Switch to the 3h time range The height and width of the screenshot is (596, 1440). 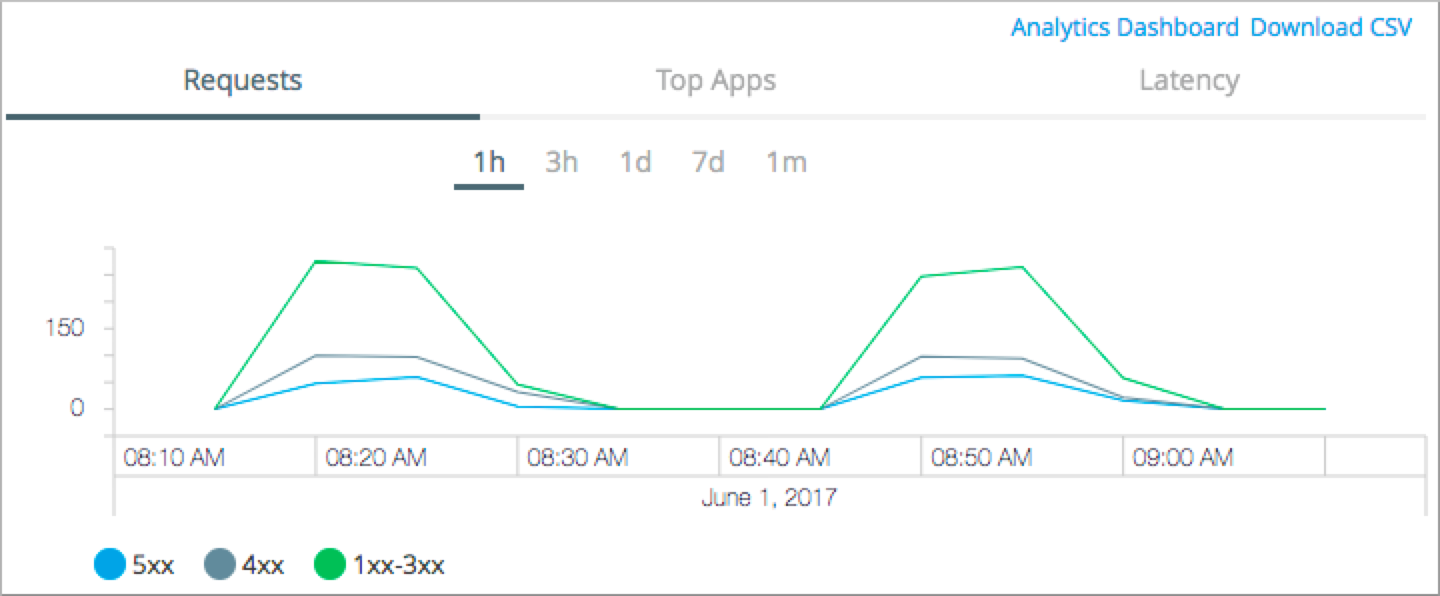pos(560,162)
